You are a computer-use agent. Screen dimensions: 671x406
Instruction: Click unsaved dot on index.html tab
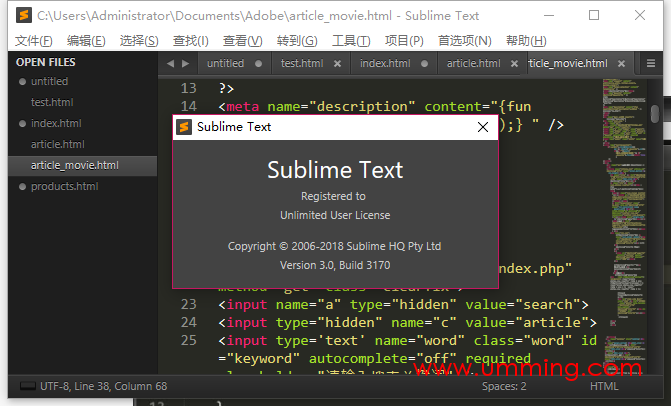(424, 64)
